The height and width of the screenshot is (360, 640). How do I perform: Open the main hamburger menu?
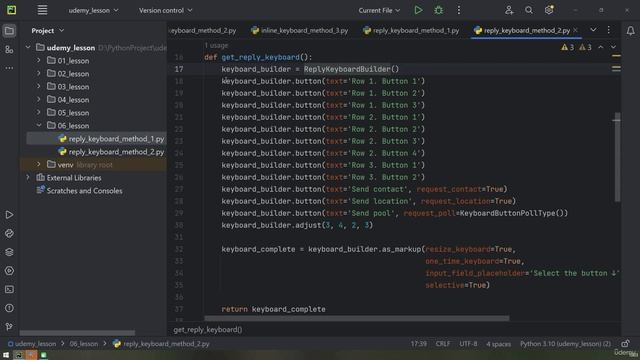pyautogui.click(x=42, y=10)
